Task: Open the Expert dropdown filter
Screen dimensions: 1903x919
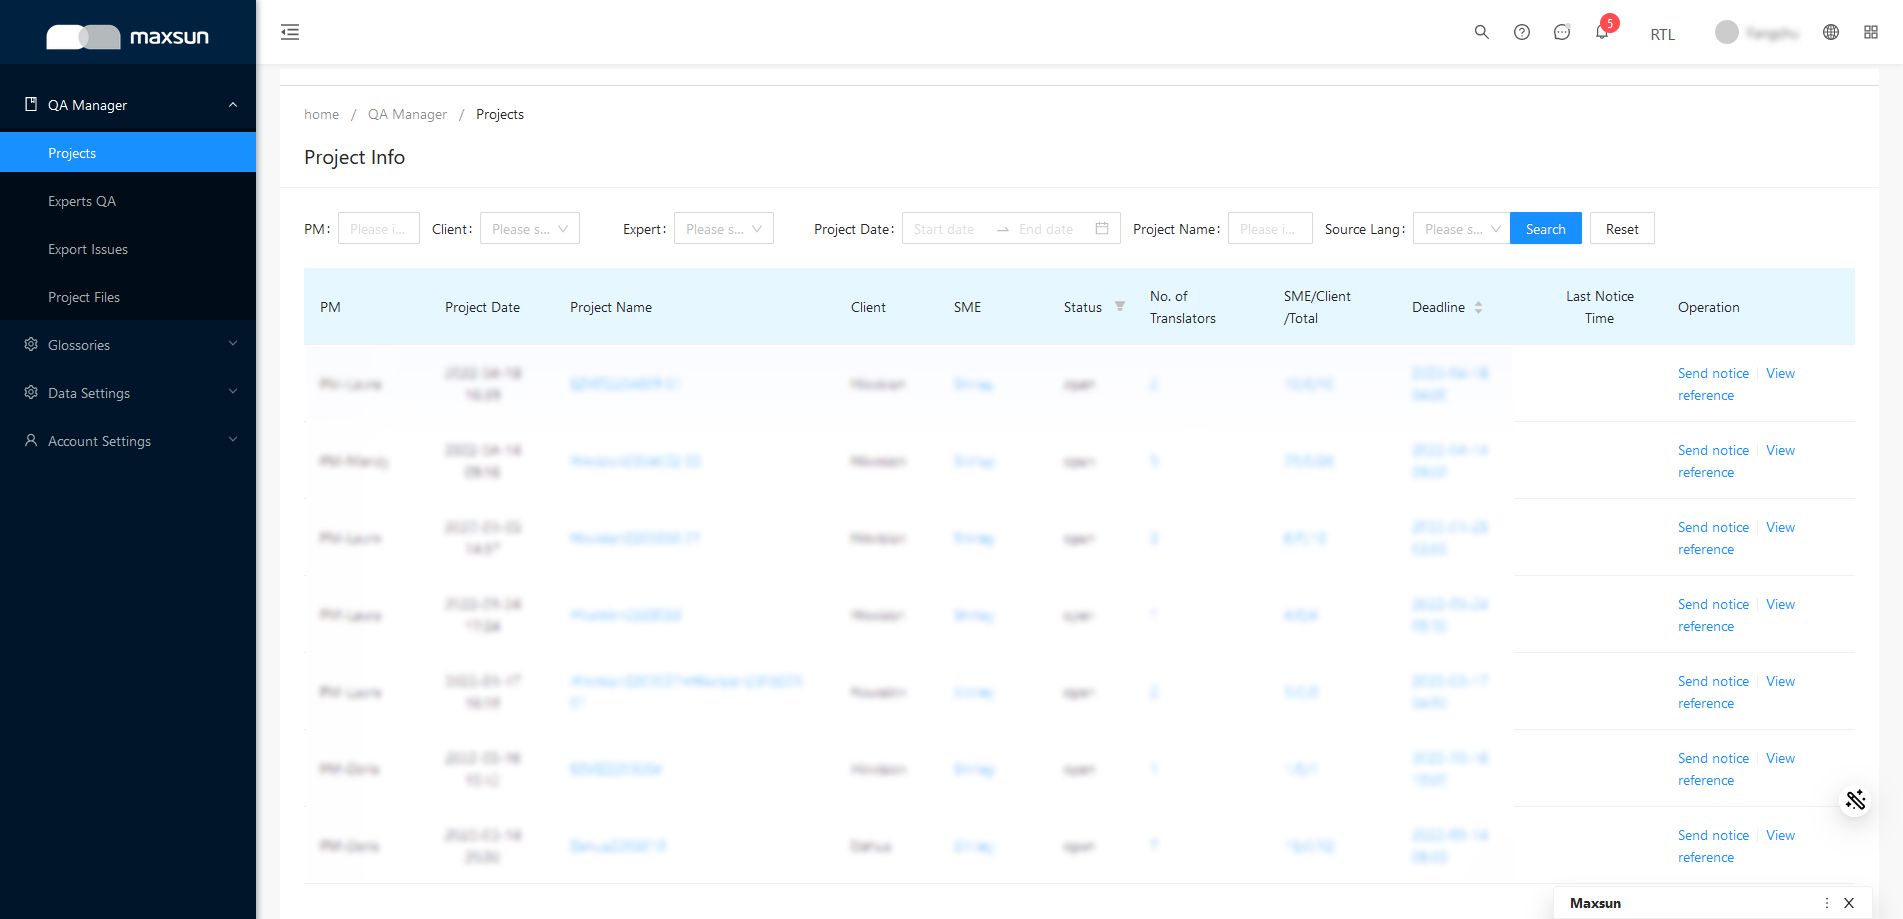Action: 723,229
